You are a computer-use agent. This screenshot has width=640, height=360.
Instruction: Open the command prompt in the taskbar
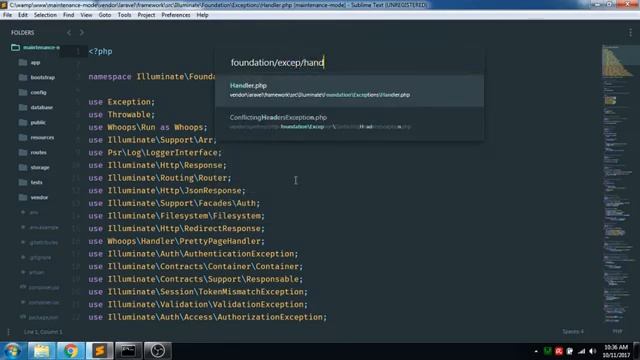pos(129,351)
